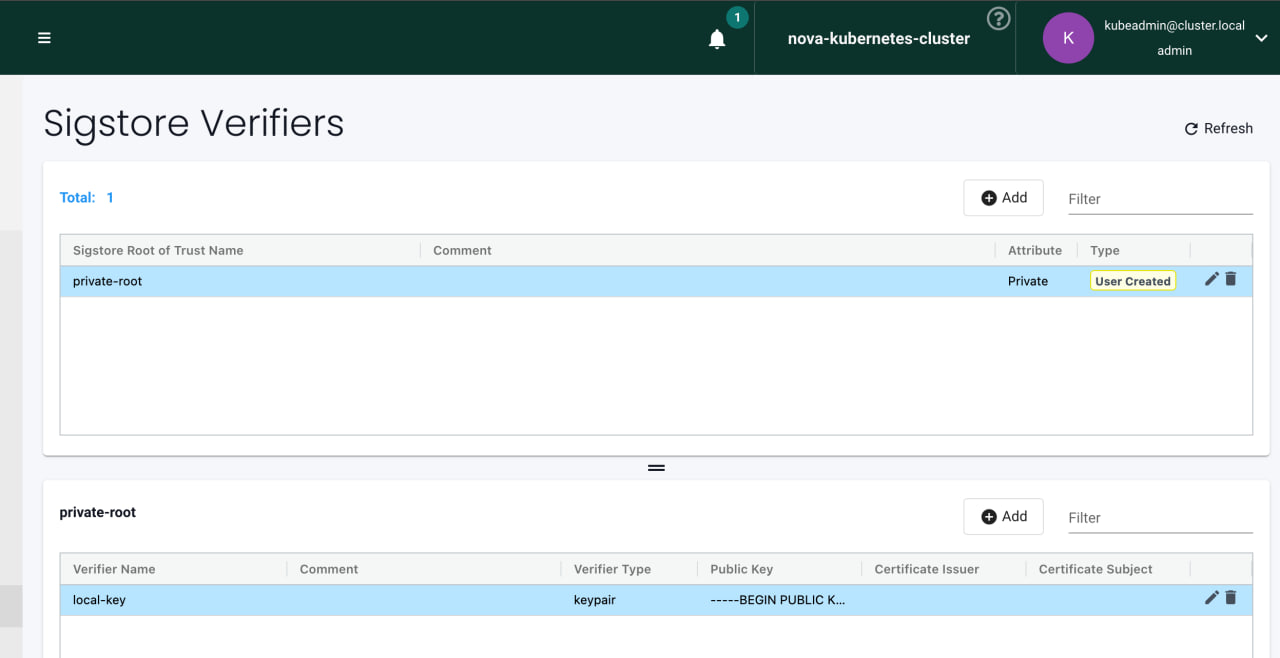
Task: Add a new verifier to private-root
Action: (1004, 516)
